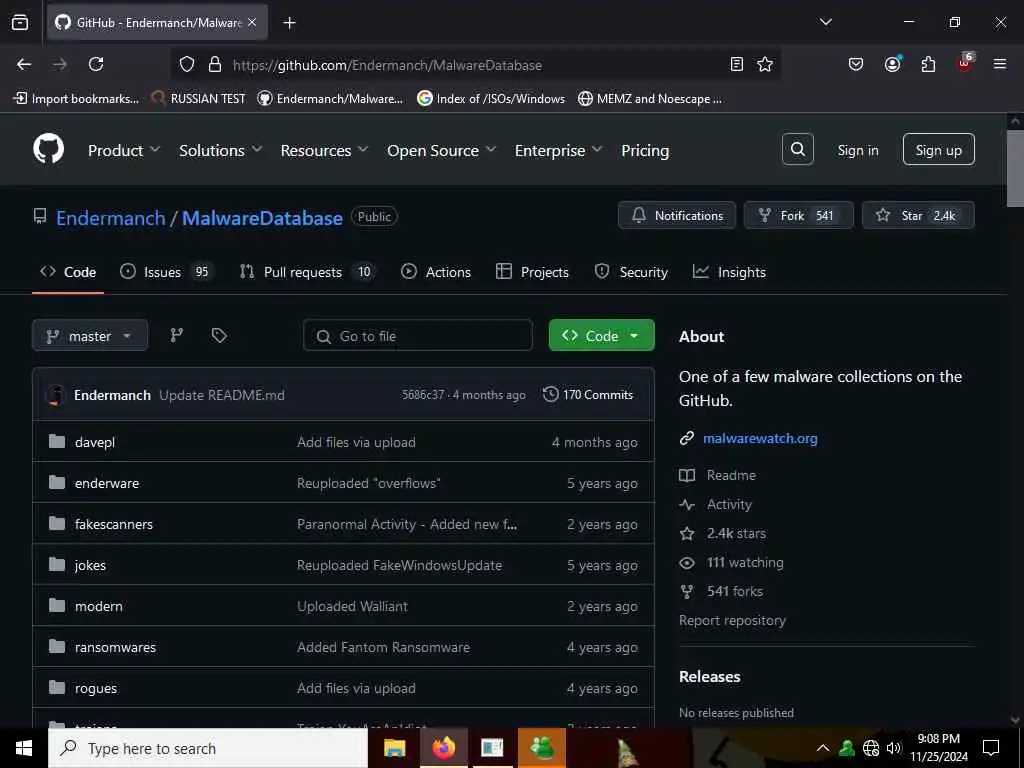View branches via the branch icon
The width and height of the screenshot is (1024, 768).
[x=176, y=335]
